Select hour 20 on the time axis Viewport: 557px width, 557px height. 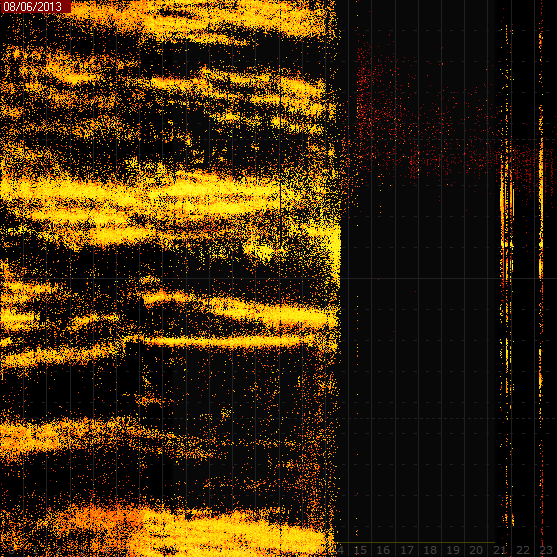476,550
